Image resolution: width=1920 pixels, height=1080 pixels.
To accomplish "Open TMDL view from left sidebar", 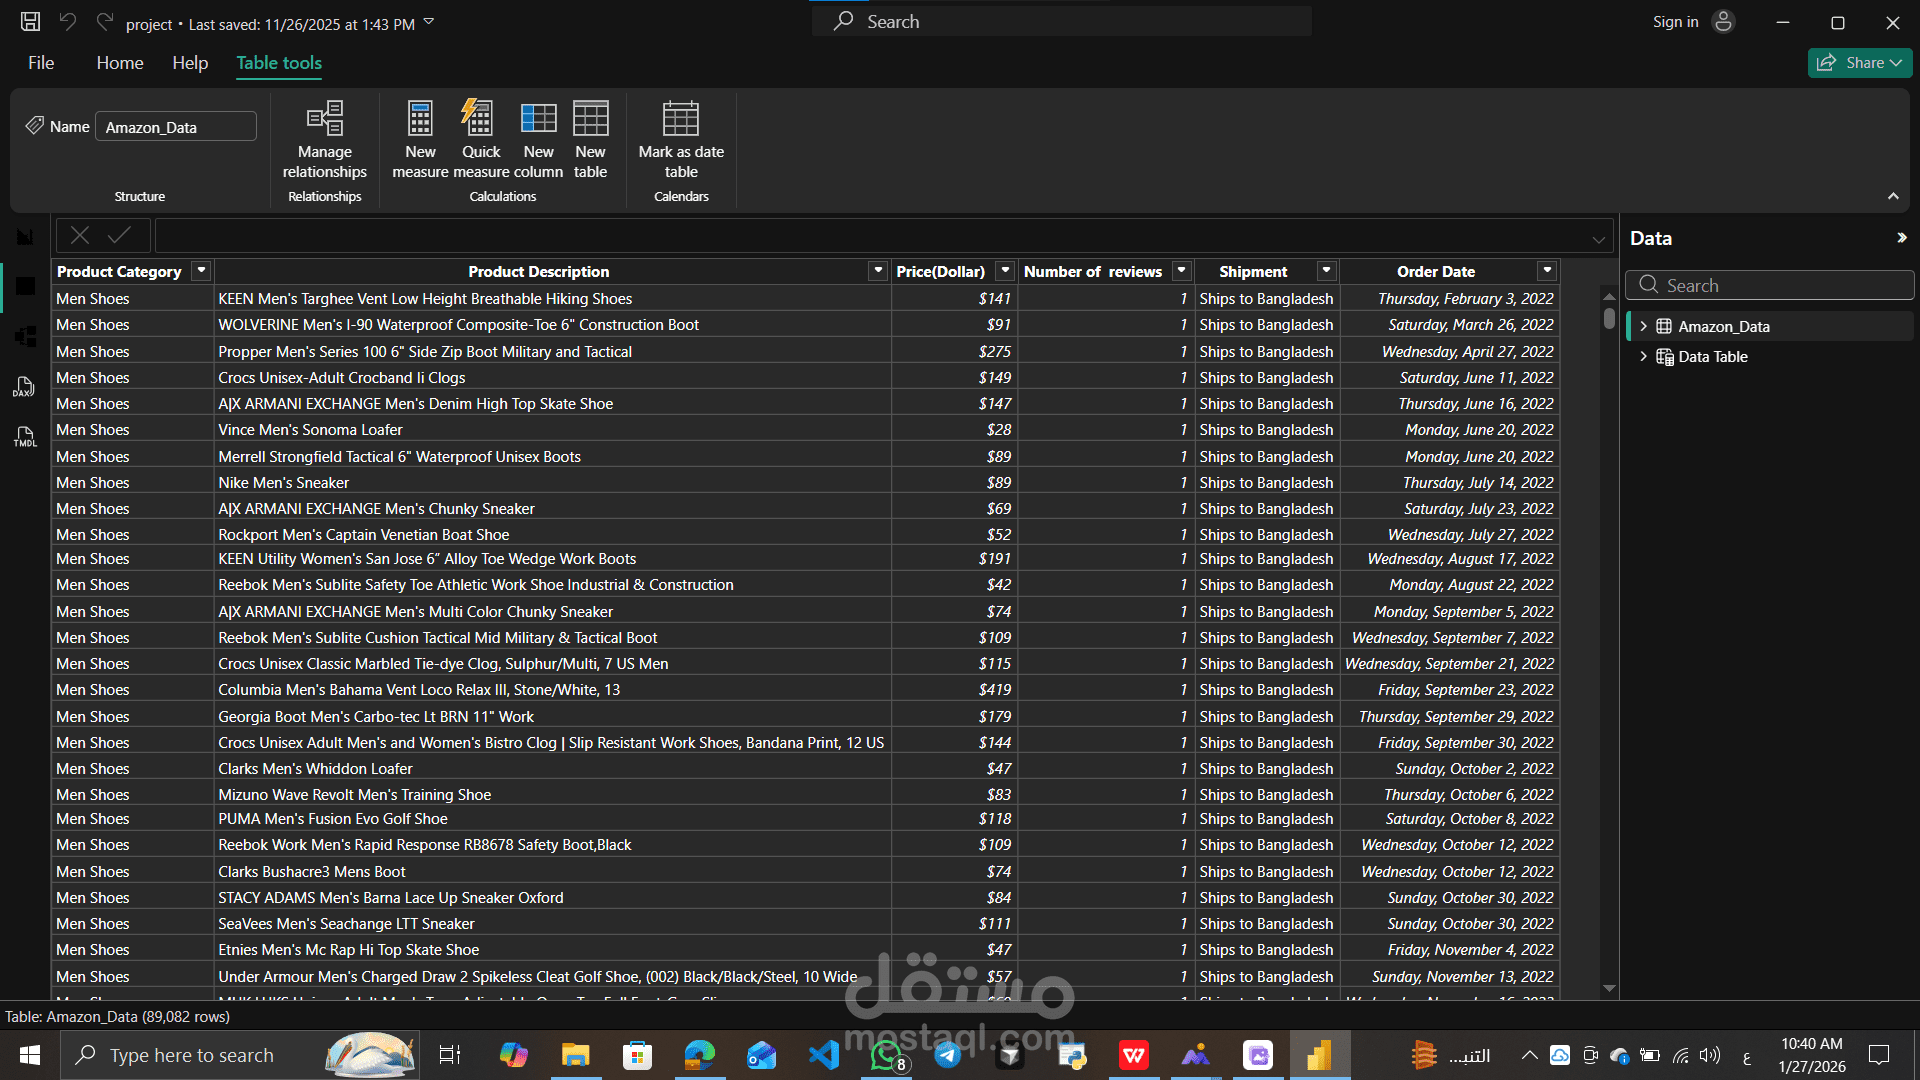I will [24, 437].
